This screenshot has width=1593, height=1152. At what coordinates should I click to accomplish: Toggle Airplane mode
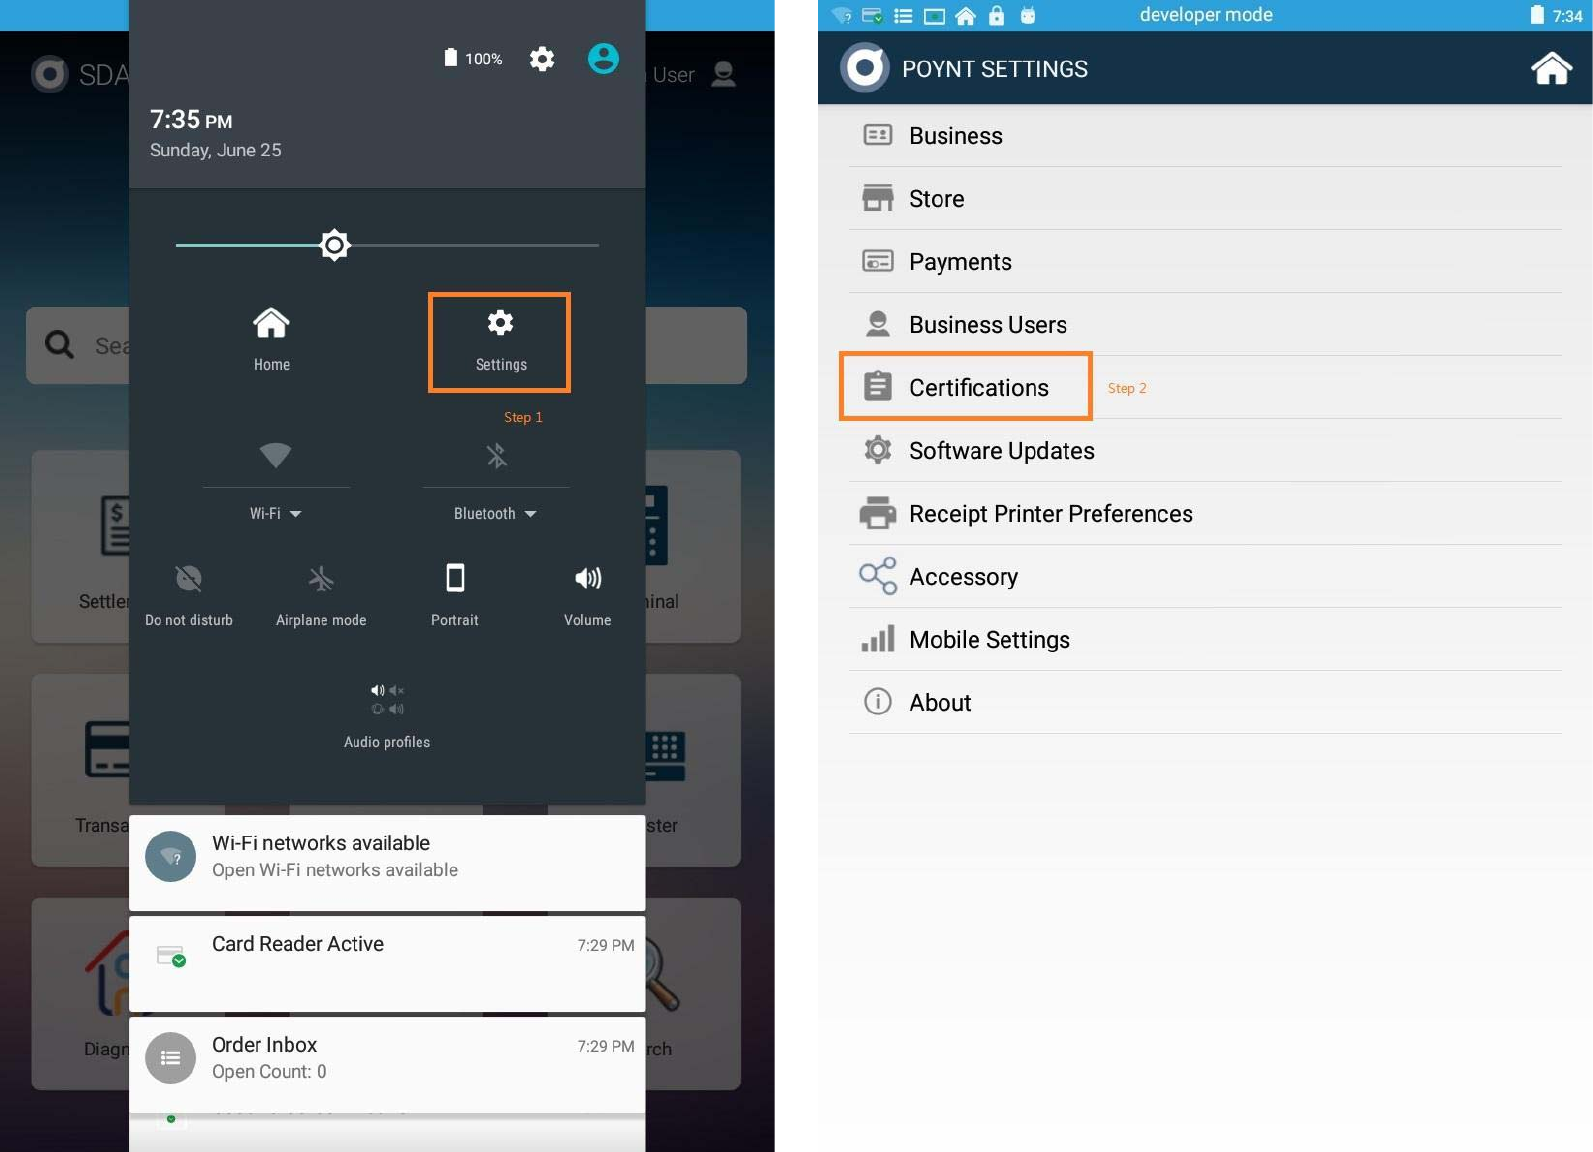tap(321, 596)
